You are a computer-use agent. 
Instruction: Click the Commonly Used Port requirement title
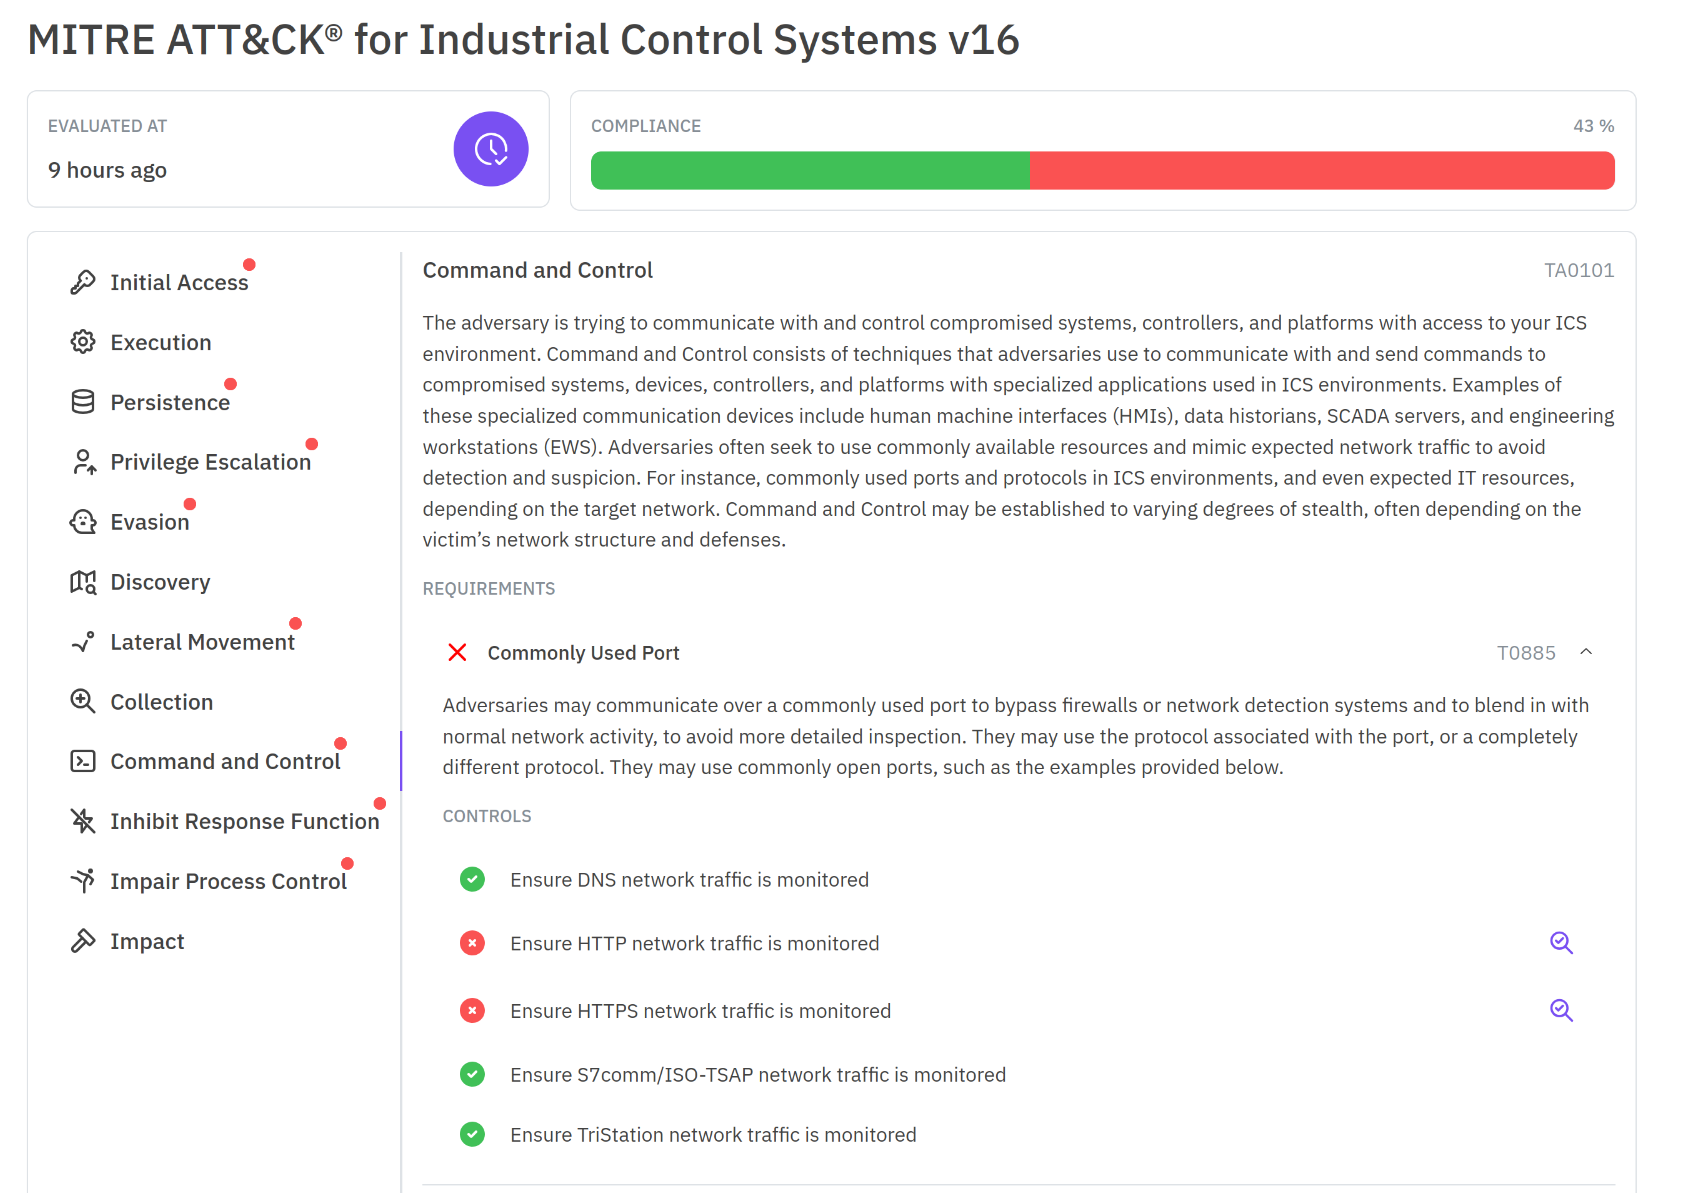[x=583, y=653]
